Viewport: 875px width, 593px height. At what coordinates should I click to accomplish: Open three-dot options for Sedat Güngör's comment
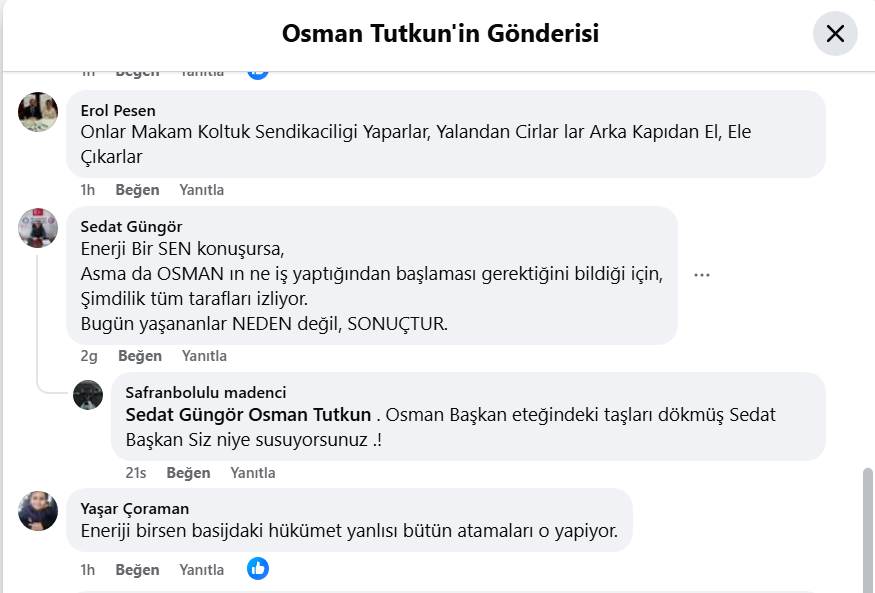click(x=701, y=275)
